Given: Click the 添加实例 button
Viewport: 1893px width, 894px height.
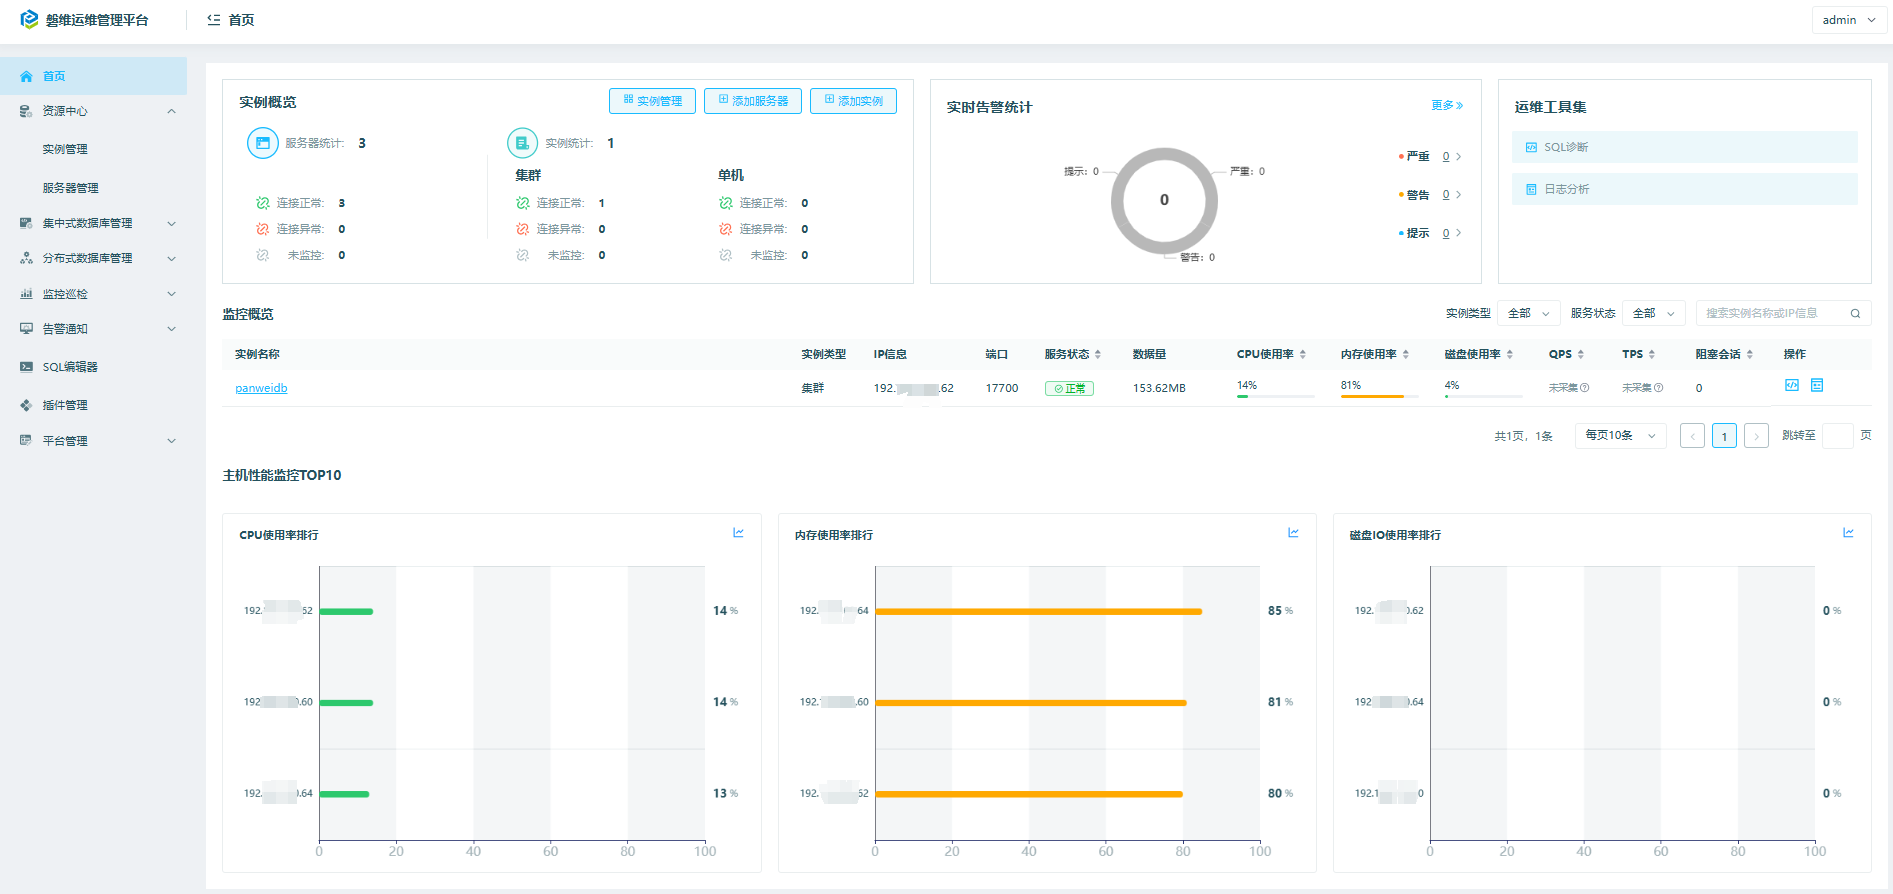Looking at the screenshot, I should pyautogui.click(x=853, y=101).
